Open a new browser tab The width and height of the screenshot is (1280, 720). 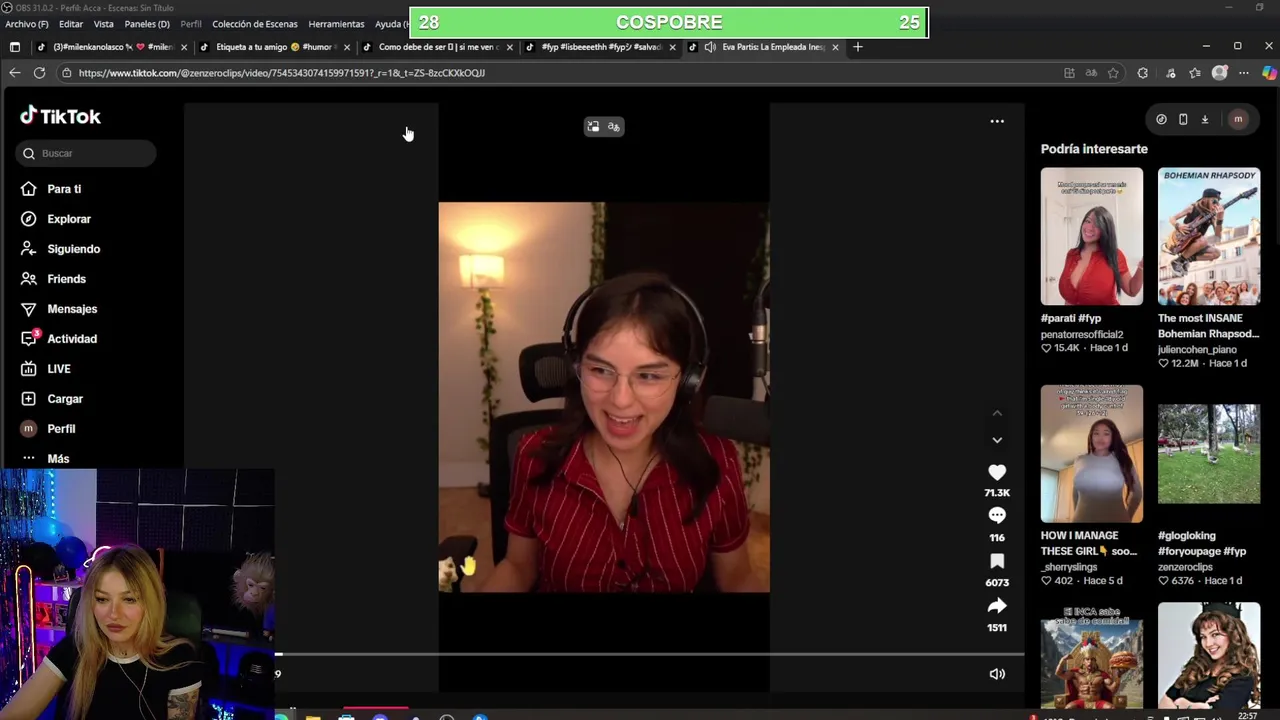click(x=857, y=47)
